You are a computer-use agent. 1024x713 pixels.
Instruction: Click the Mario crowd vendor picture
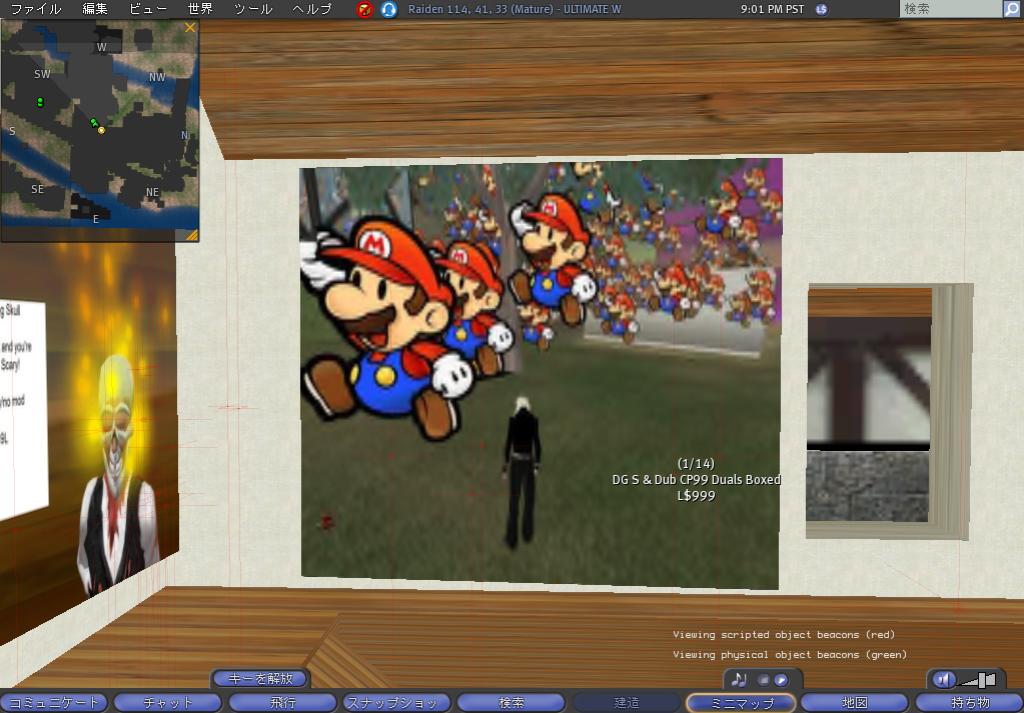tap(540, 373)
